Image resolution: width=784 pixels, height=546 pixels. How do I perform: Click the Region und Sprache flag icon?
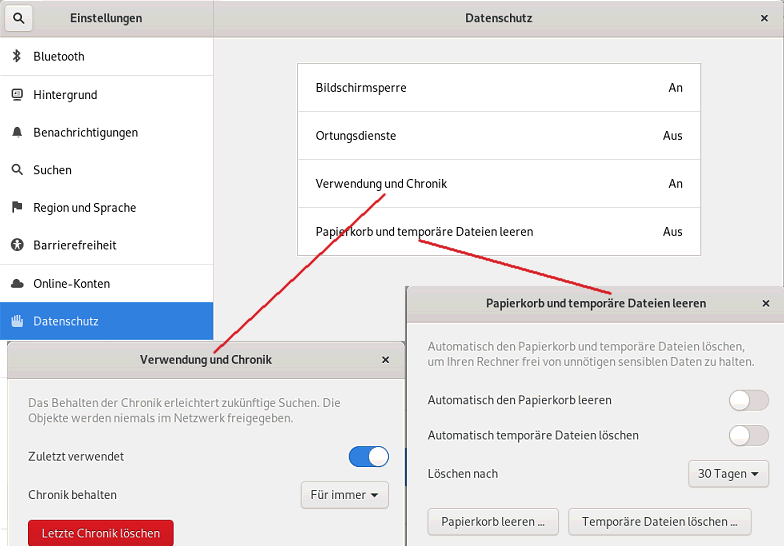[x=17, y=208]
